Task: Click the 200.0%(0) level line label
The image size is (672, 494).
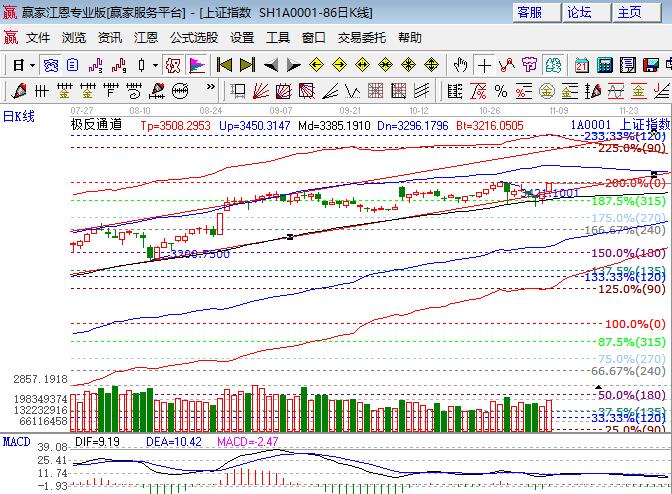Action: 636,183
